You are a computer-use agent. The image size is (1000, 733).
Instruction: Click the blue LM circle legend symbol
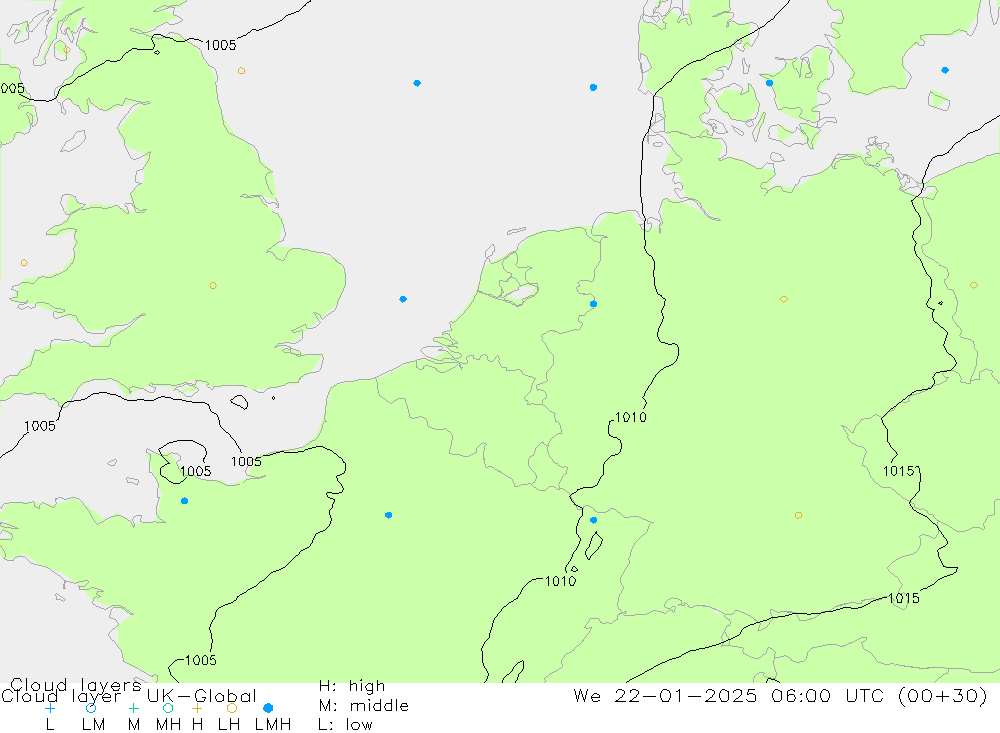click(91, 708)
